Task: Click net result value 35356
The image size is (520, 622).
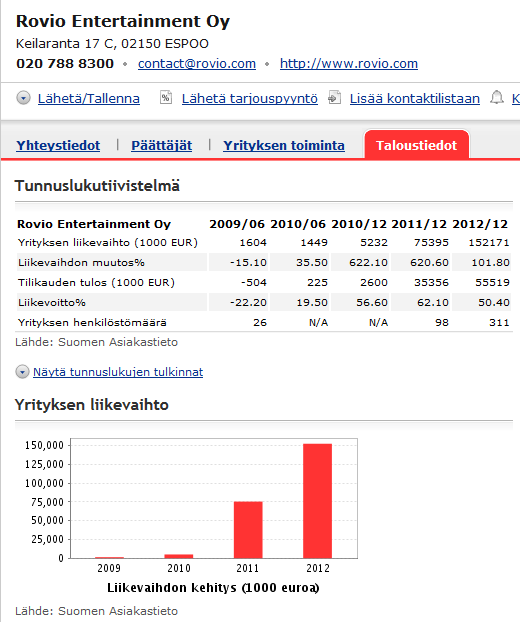Action: point(431,282)
